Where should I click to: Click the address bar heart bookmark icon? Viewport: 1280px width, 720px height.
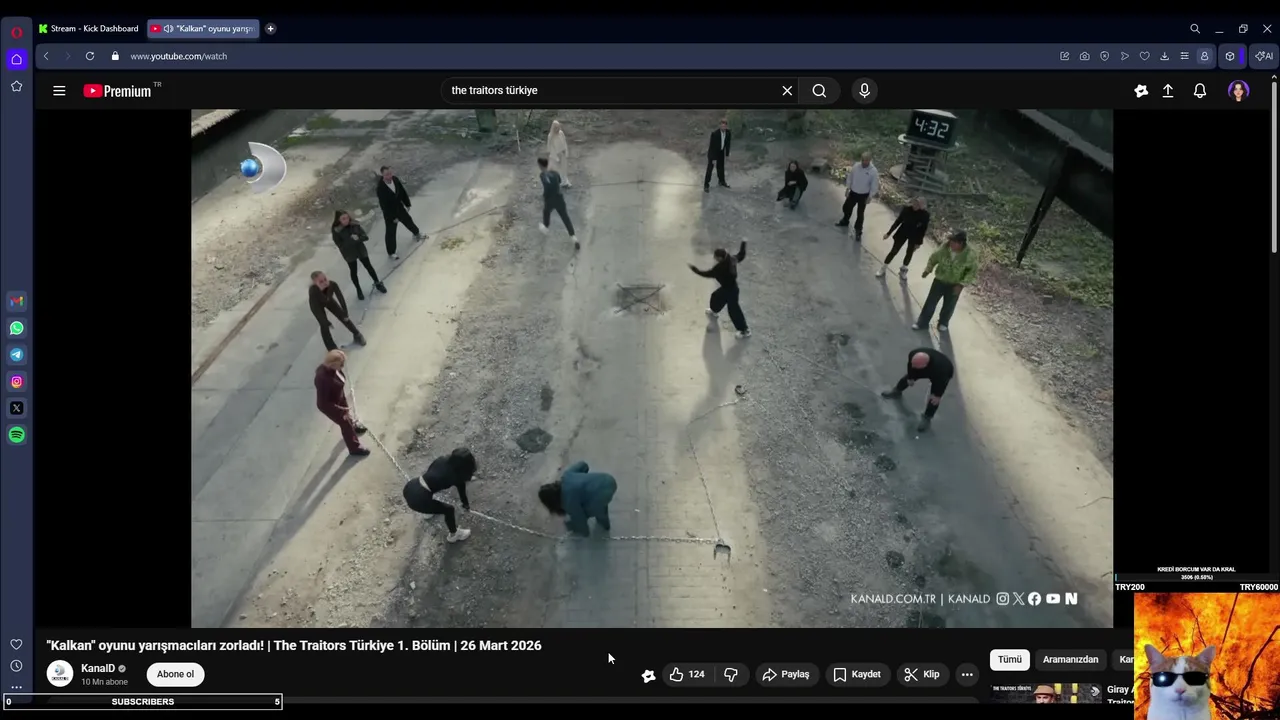(x=1144, y=56)
